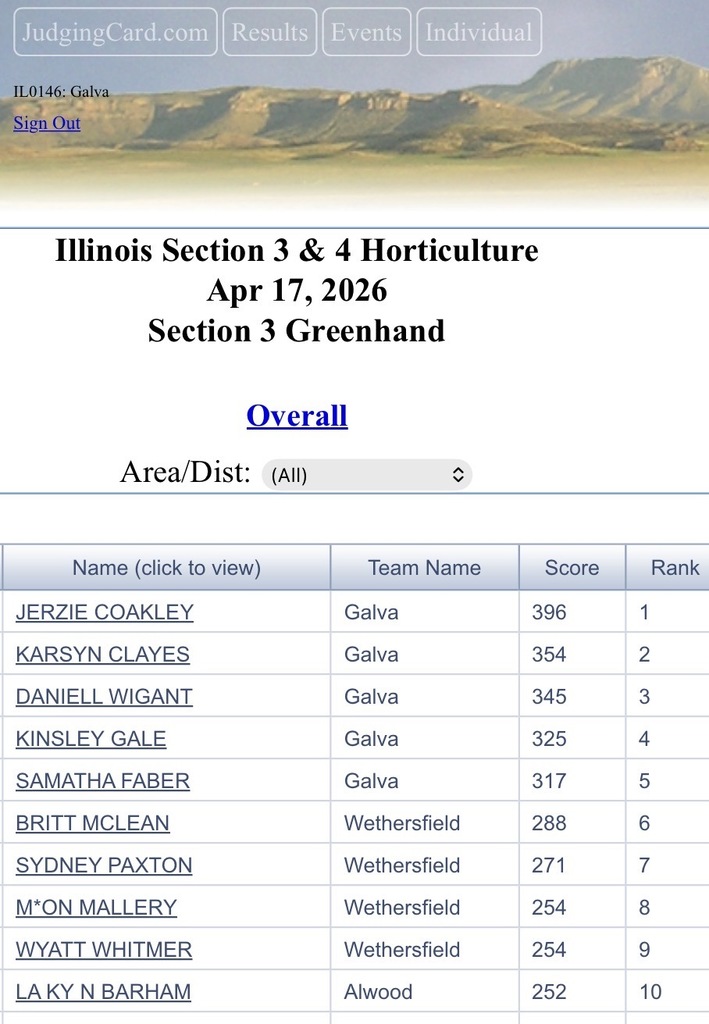Open the JudgingCard.com home button

point(113,32)
